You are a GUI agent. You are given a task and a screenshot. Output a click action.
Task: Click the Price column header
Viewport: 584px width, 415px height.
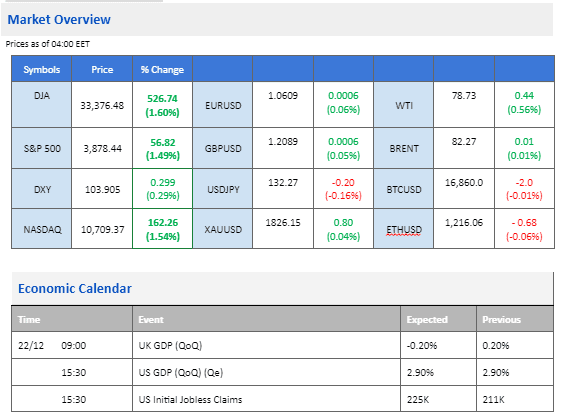102,70
